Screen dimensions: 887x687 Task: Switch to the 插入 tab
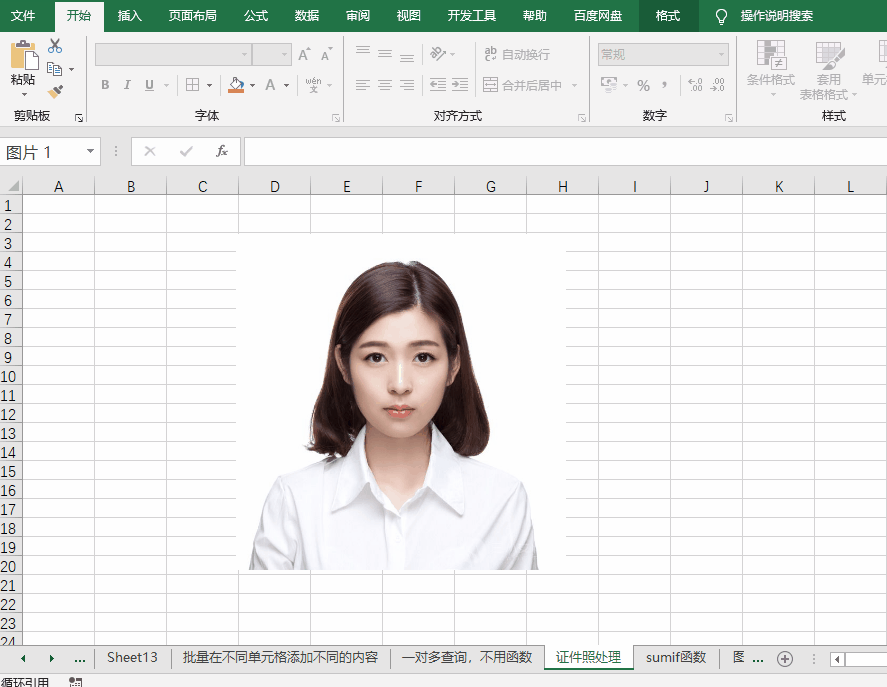(130, 15)
